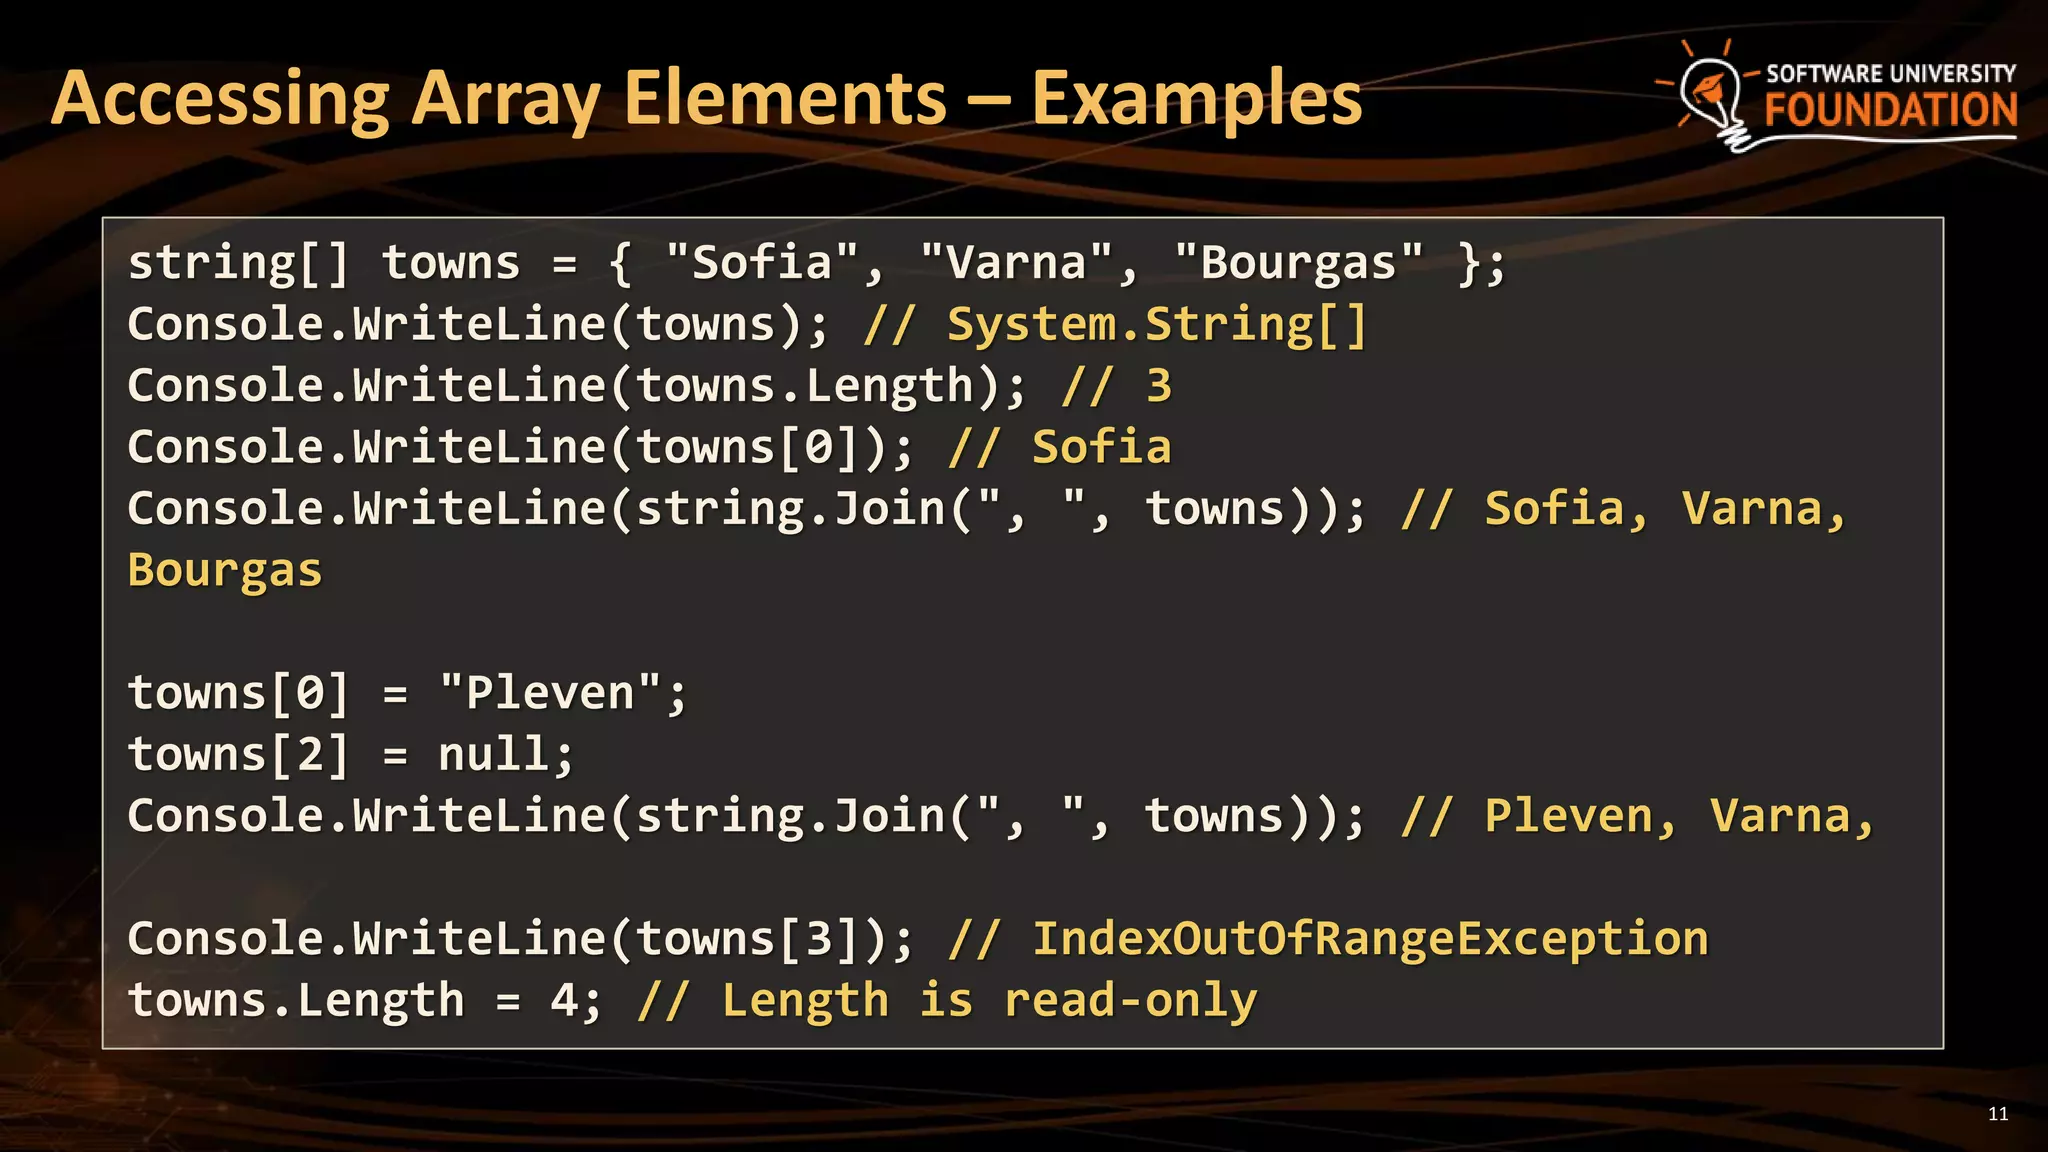Click the towns[2] = null line

pyautogui.click(x=350, y=754)
